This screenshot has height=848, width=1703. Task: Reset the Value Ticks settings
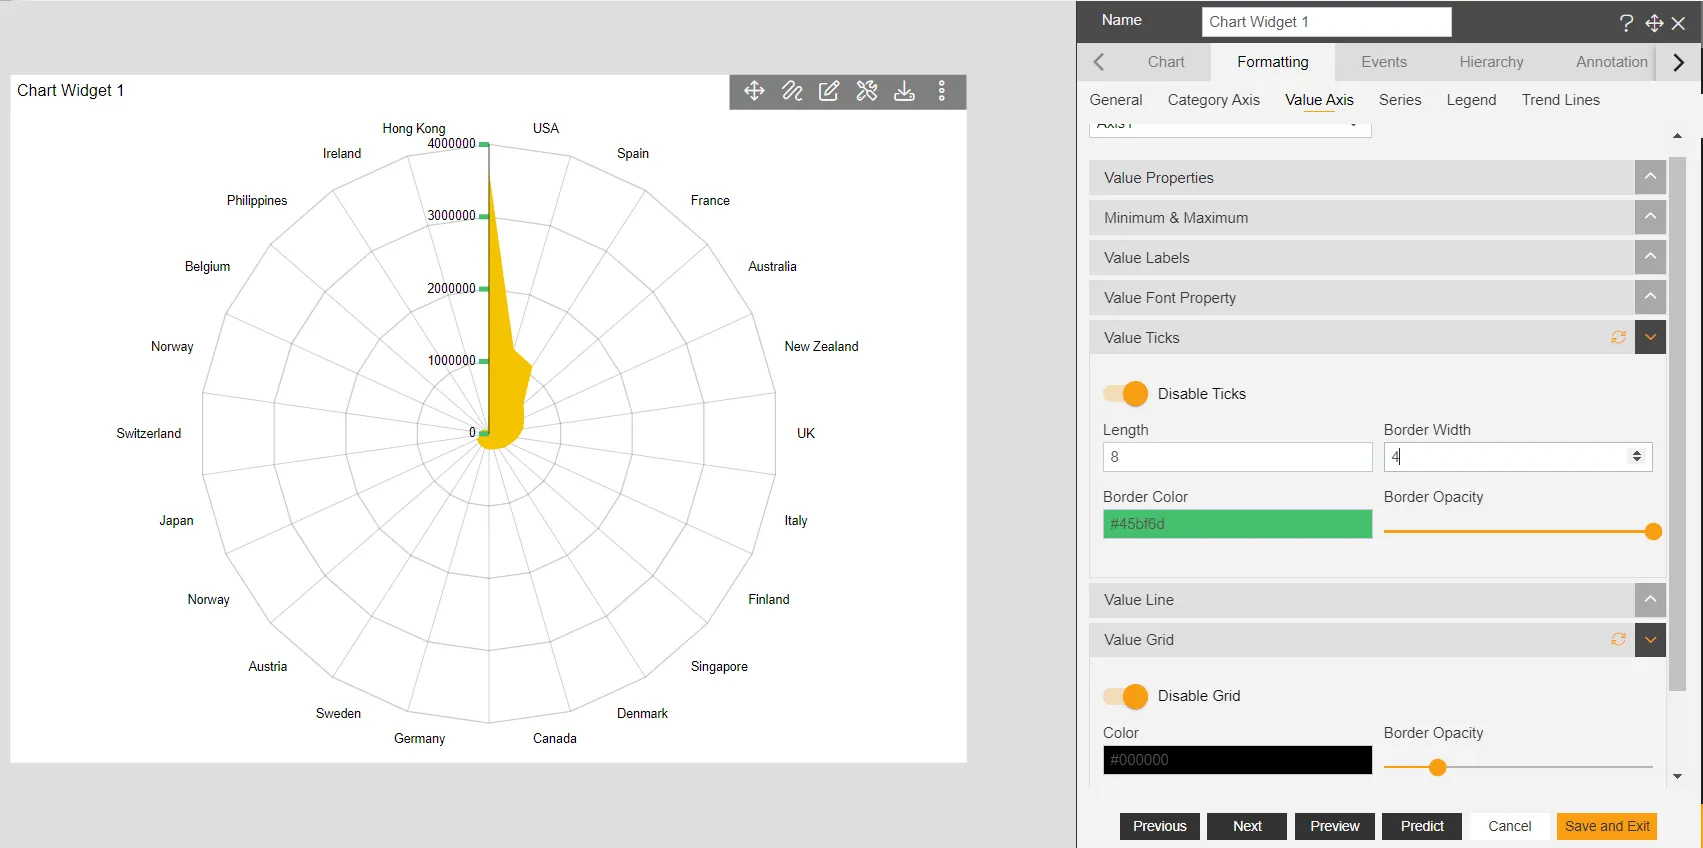coord(1618,337)
